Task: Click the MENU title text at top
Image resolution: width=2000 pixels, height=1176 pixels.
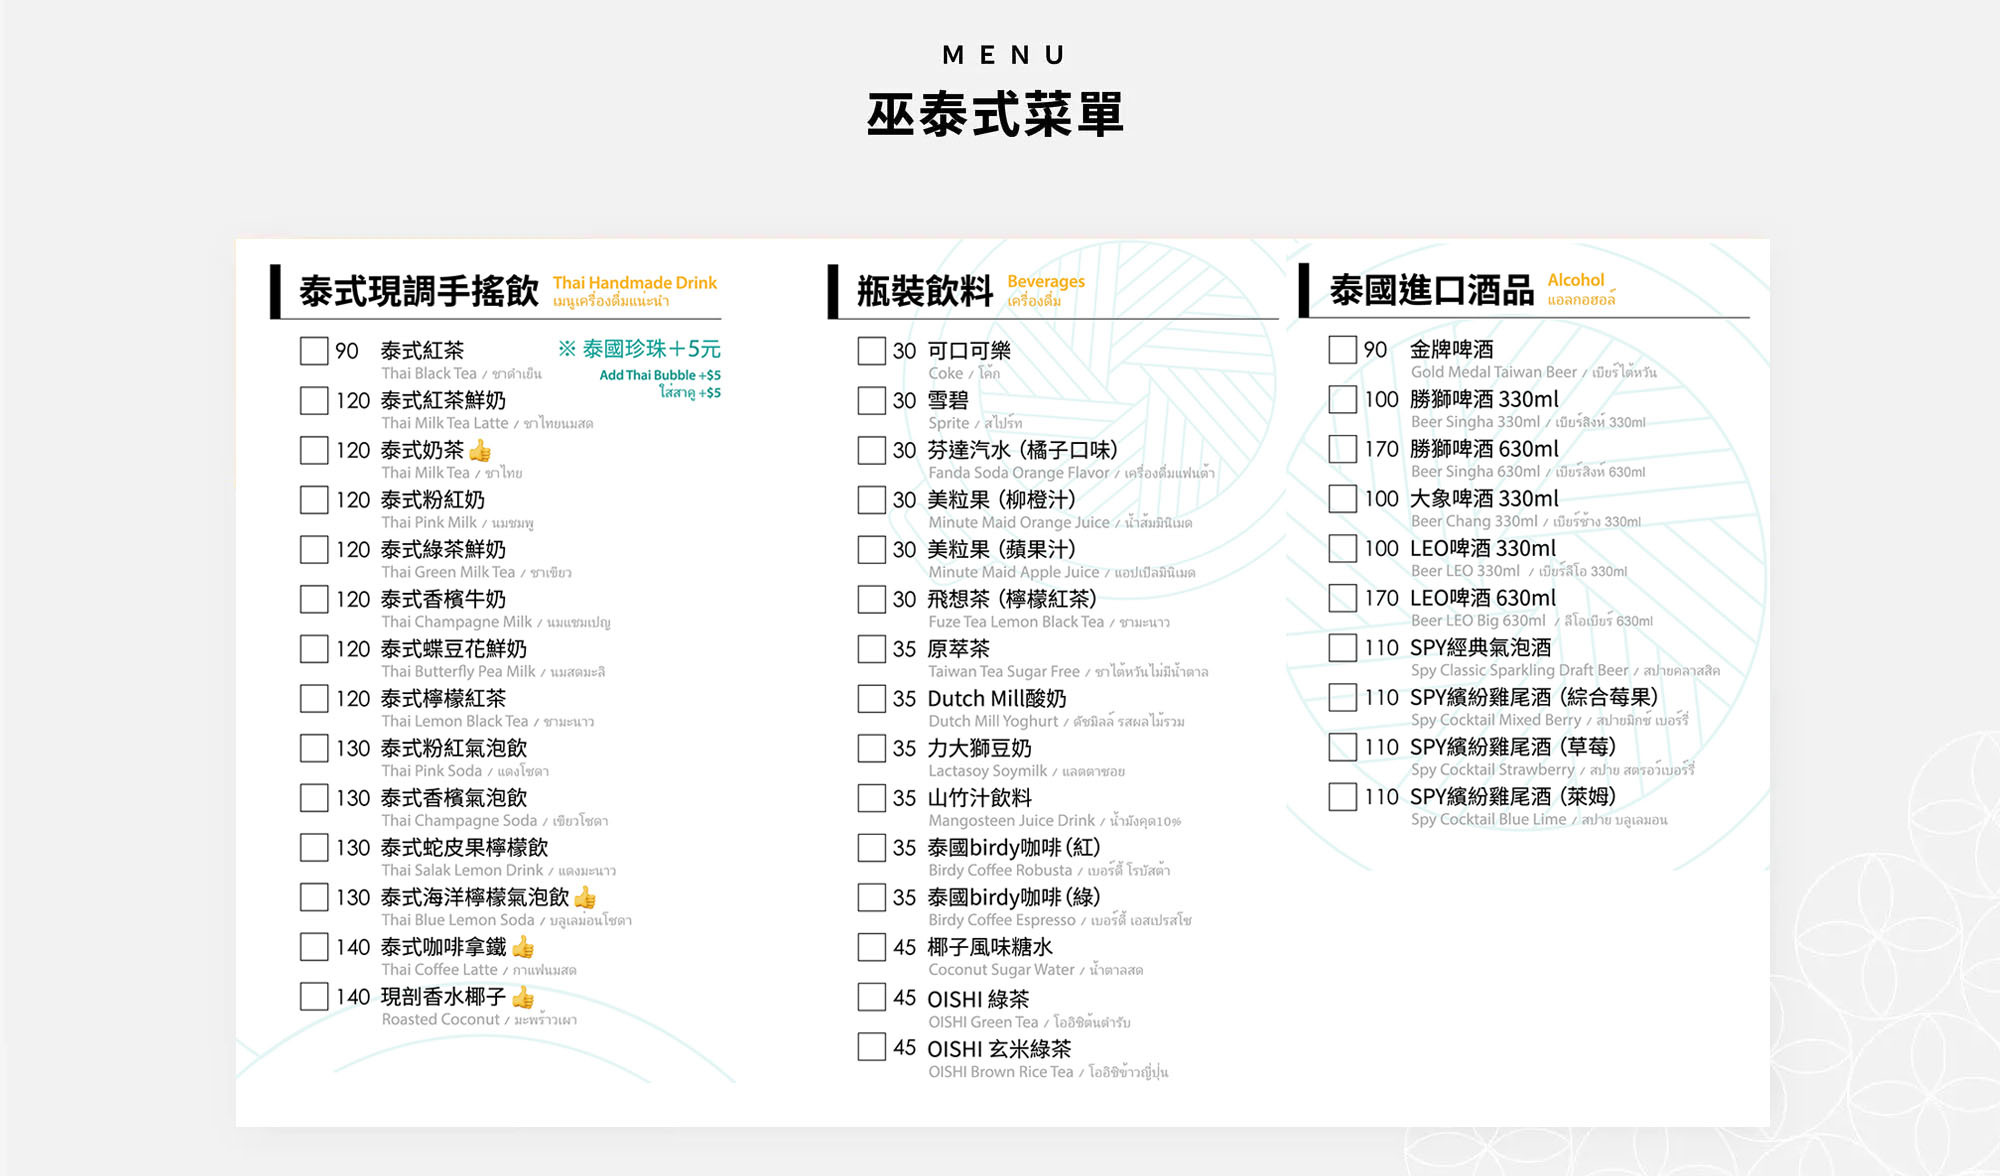Action: (1003, 55)
